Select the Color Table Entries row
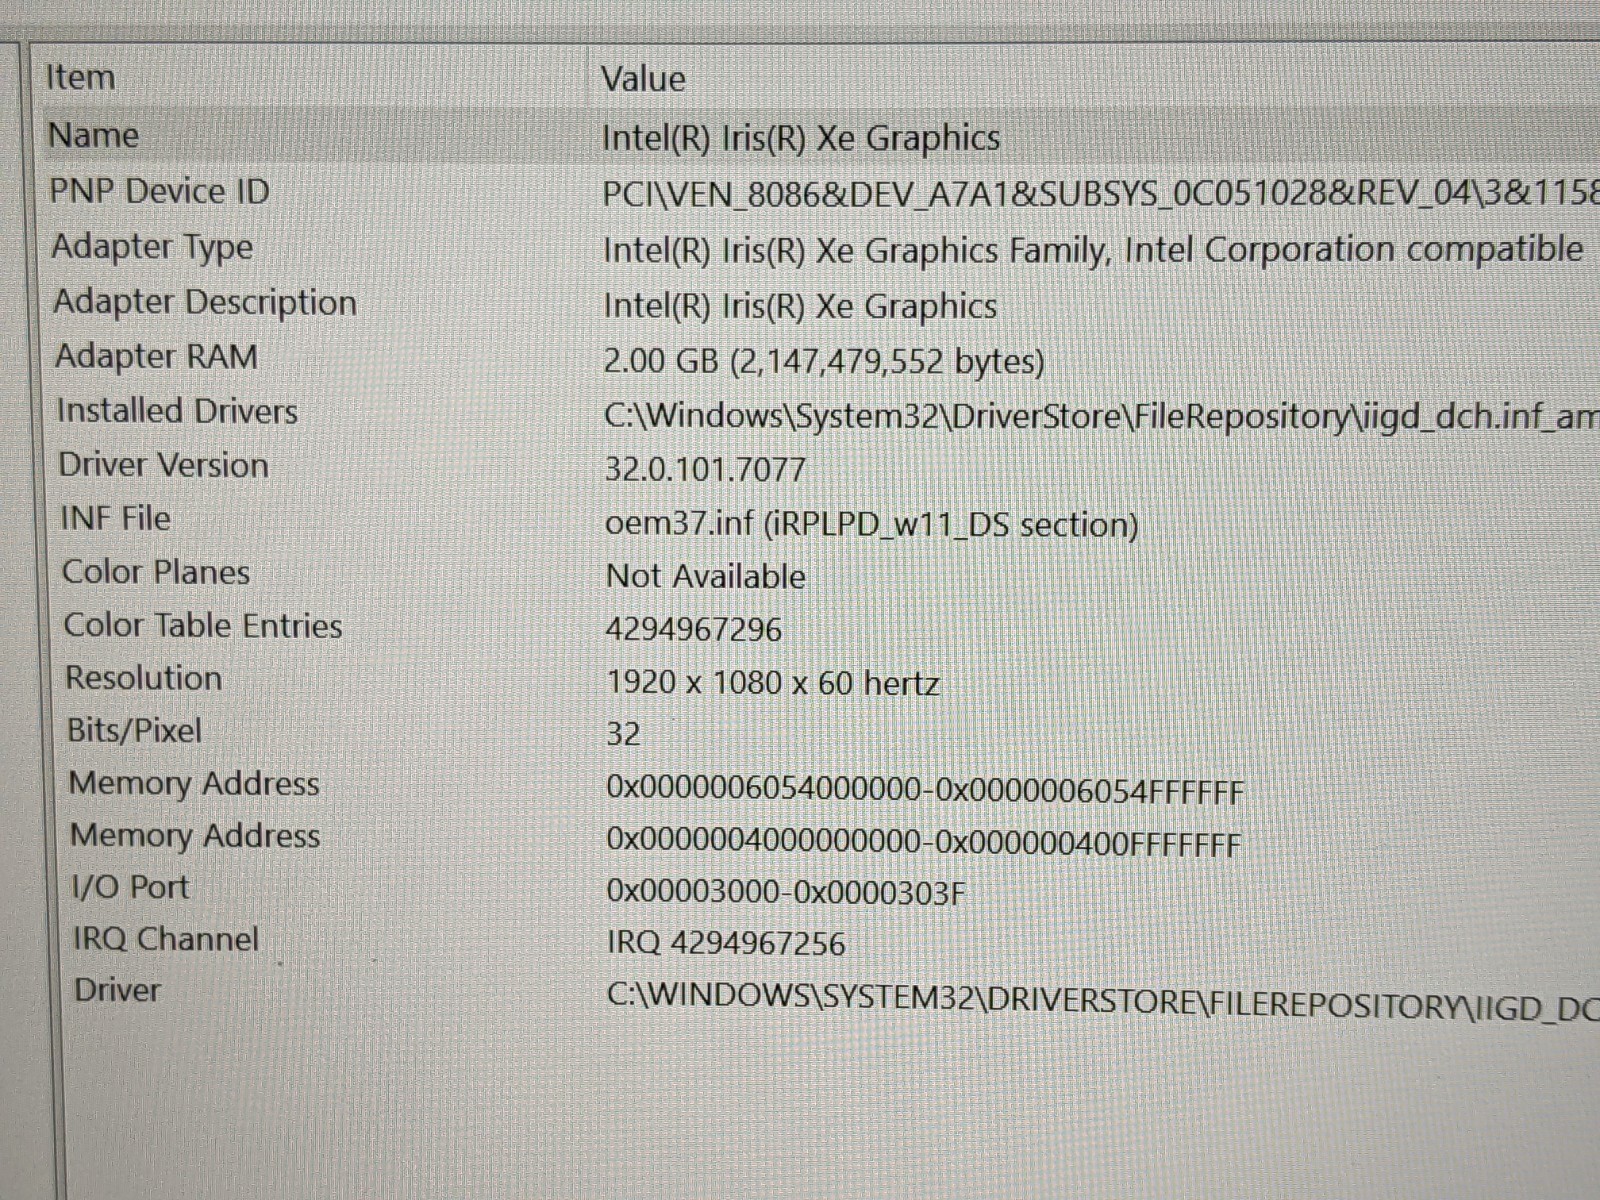The height and width of the screenshot is (1200, 1600). pyautogui.click(x=203, y=625)
